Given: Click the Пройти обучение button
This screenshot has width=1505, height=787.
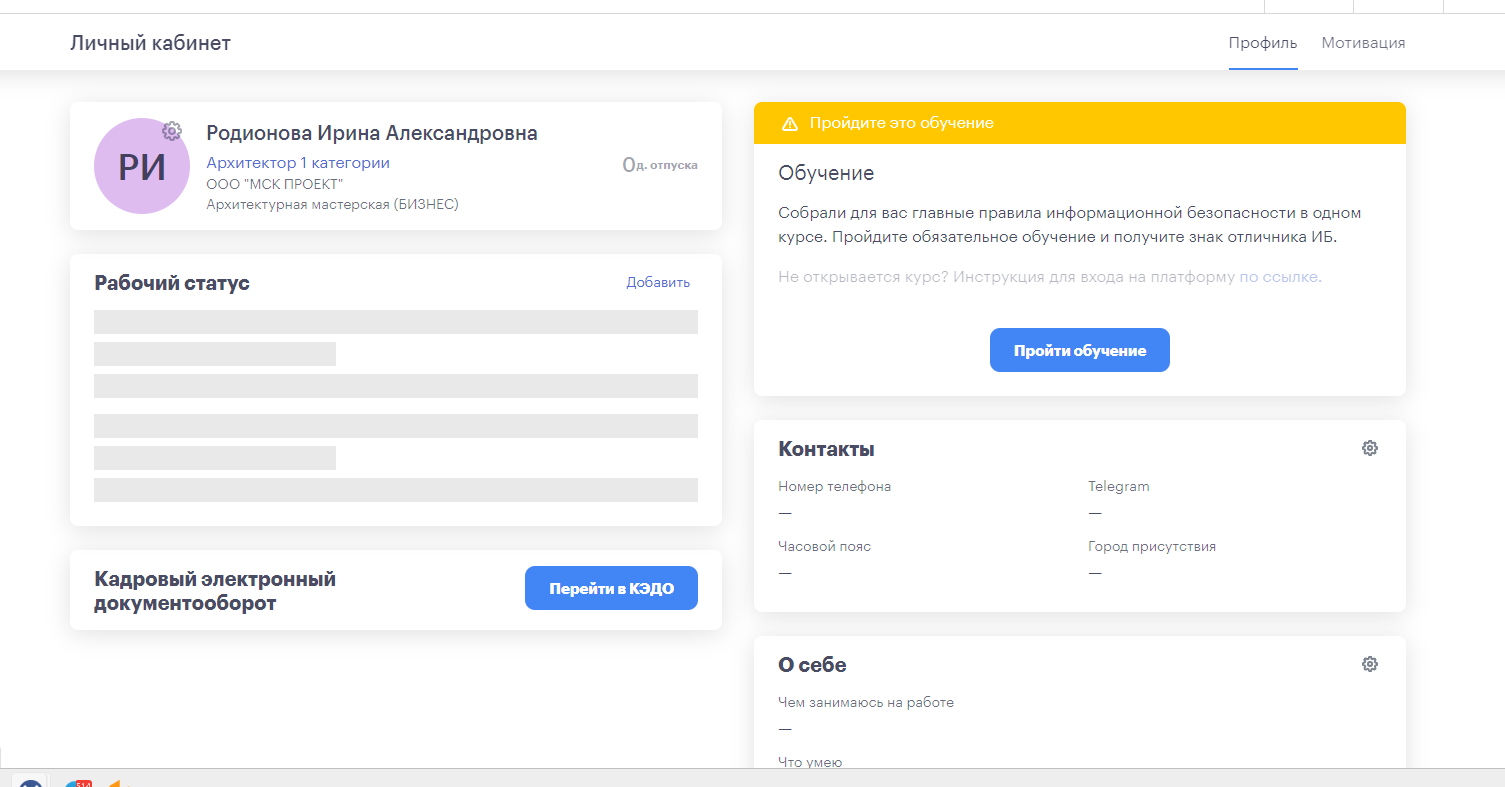Looking at the screenshot, I should point(1080,350).
